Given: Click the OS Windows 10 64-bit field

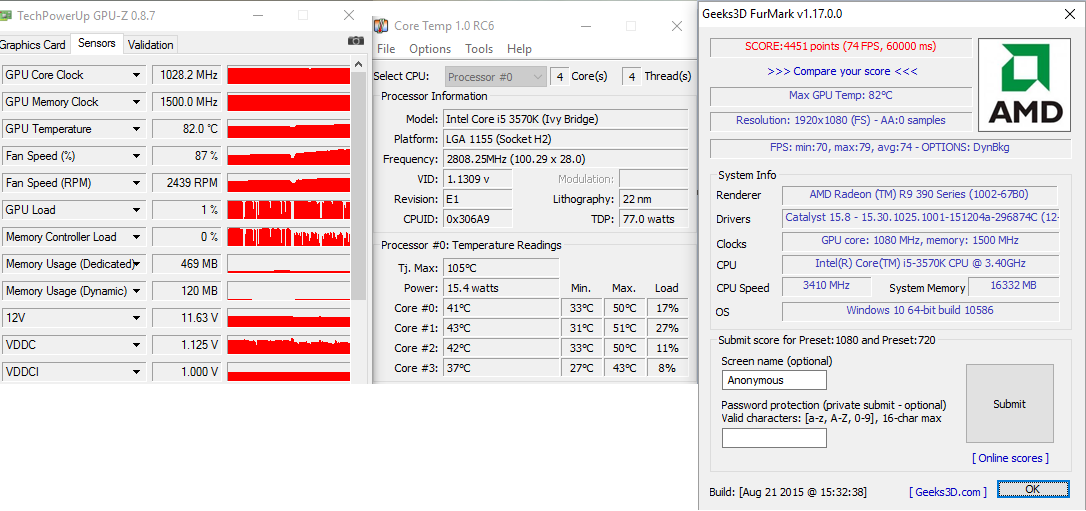Looking at the screenshot, I should pyautogui.click(x=920, y=311).
